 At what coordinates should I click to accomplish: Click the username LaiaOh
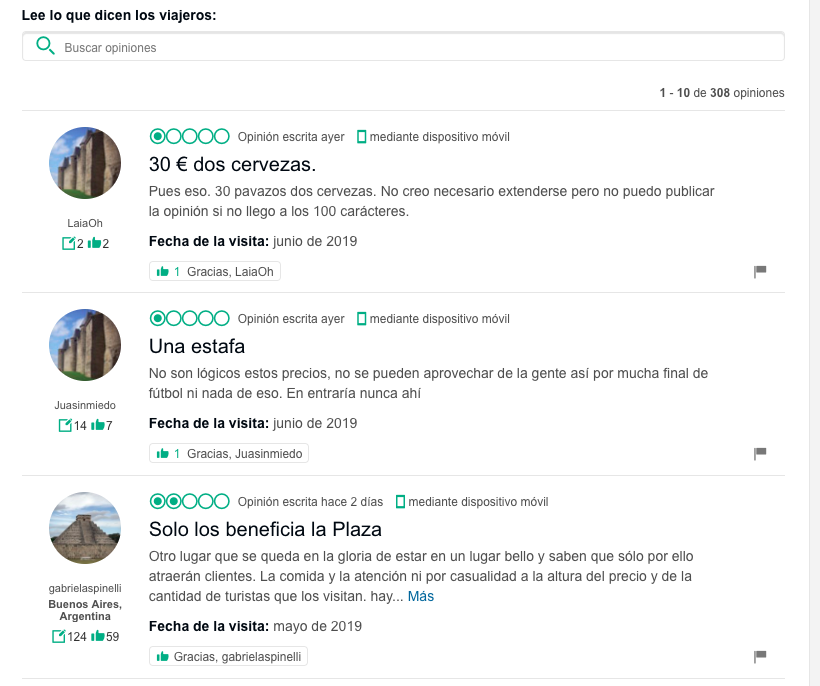point(85,223)
